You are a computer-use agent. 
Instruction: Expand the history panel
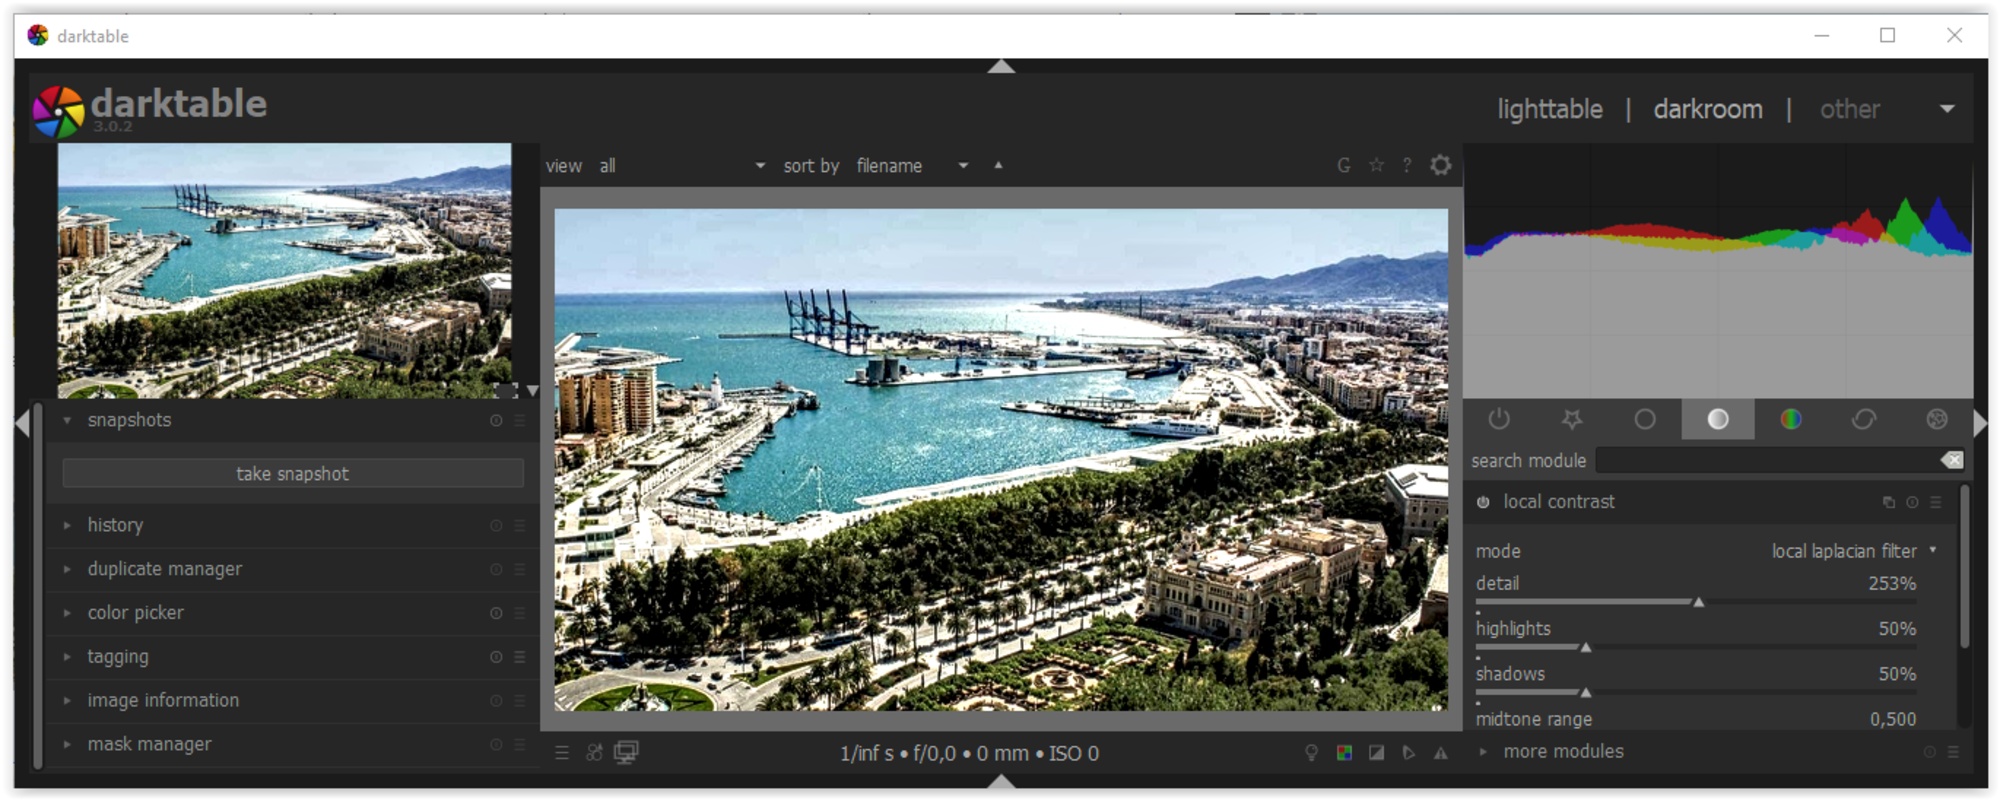(115, 525)
